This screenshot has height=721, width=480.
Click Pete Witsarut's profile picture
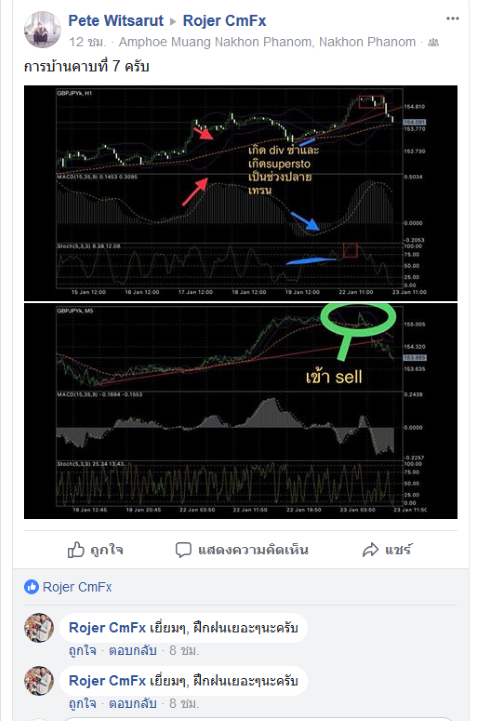coord(42,30)
